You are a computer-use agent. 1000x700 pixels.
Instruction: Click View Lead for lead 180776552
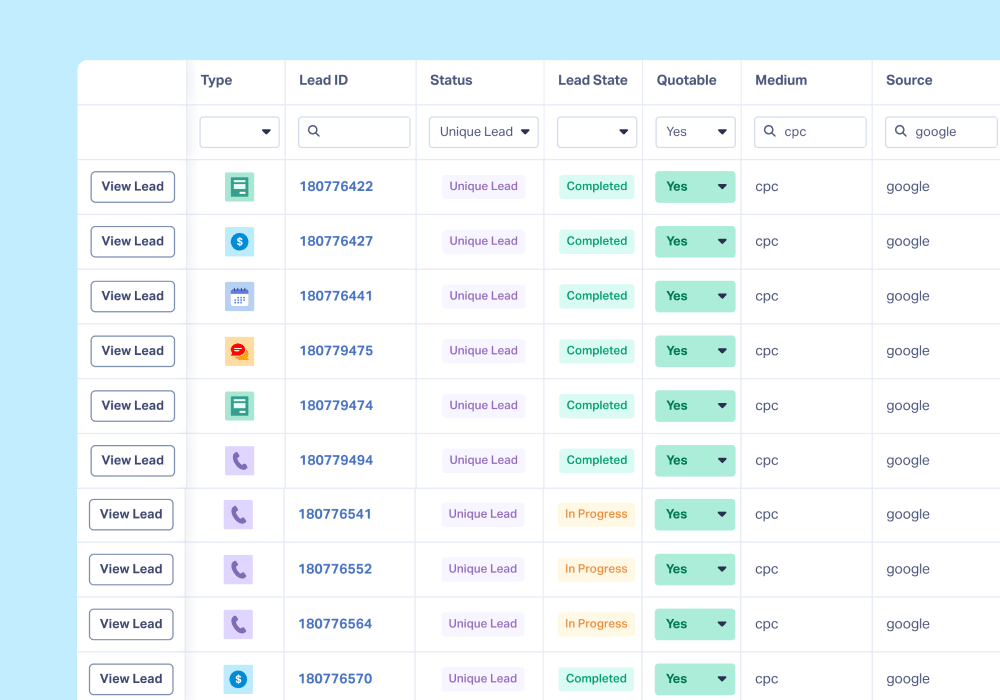coord(131,569)
